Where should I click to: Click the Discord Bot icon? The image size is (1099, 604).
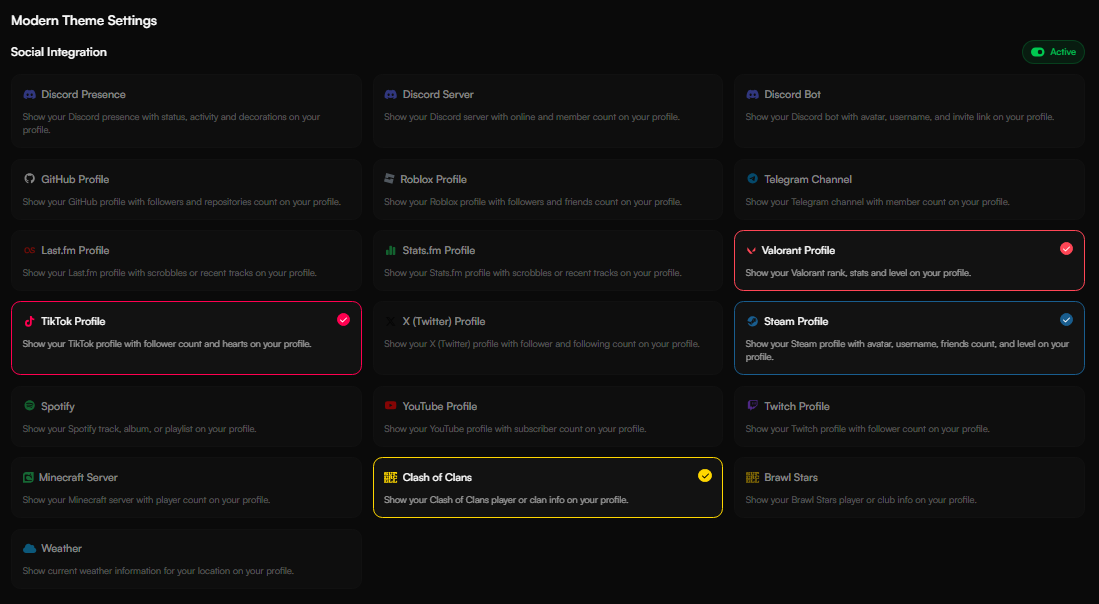(752, 94)
